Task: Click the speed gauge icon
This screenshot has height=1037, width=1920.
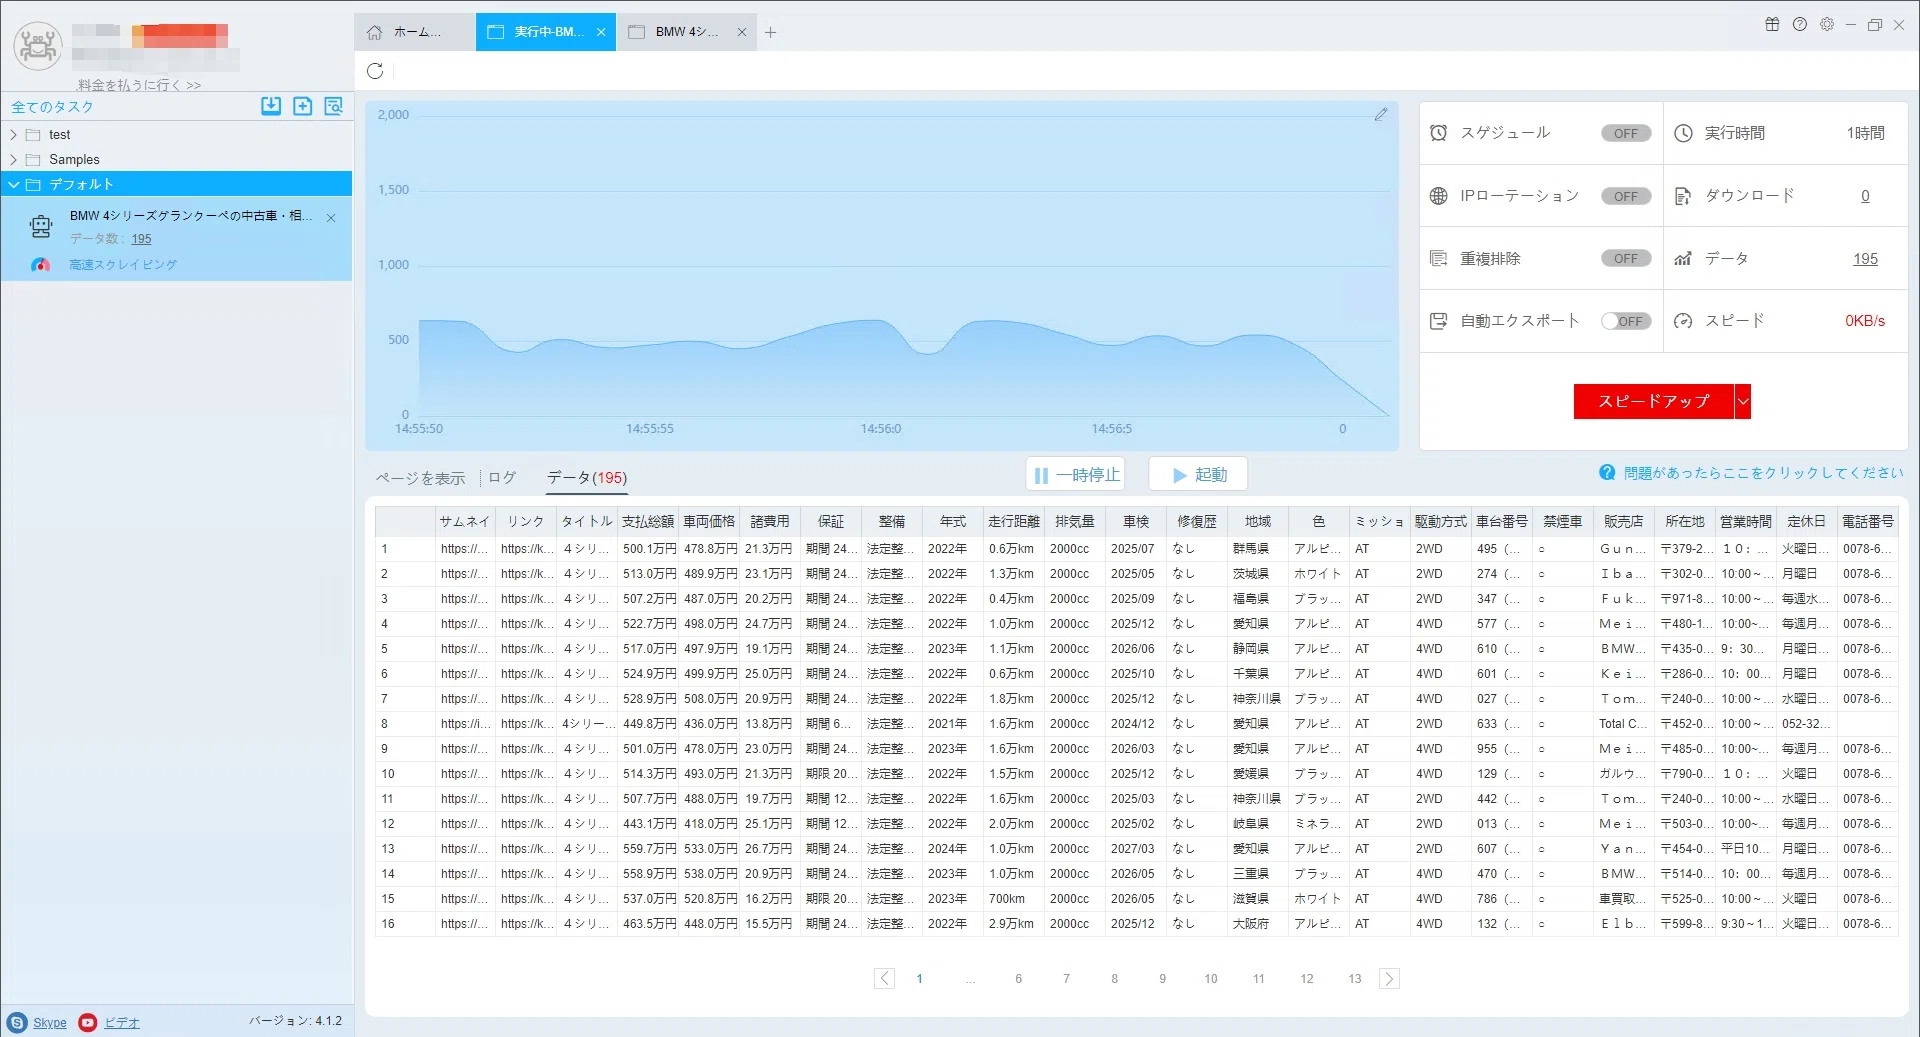Action: 1683,321
